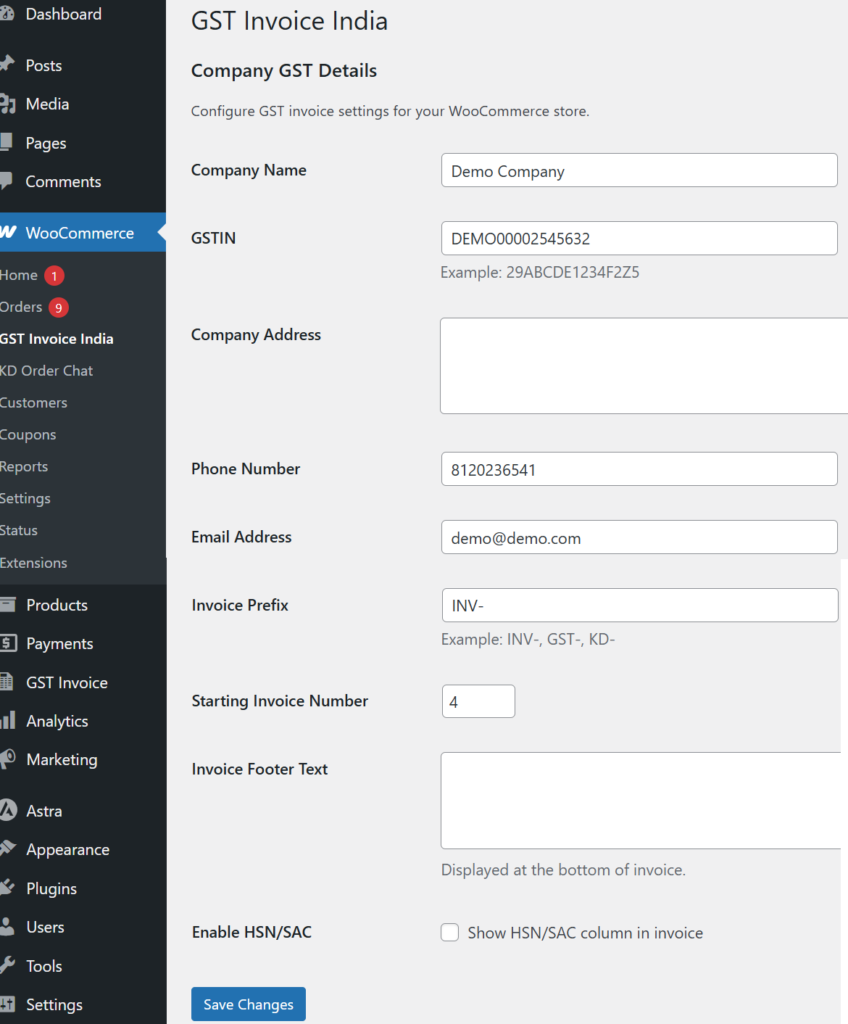Click the Marketing megaphone icon
This screenshot has width=848, height=1024.
pyautogui.click(x=7, y=759)
